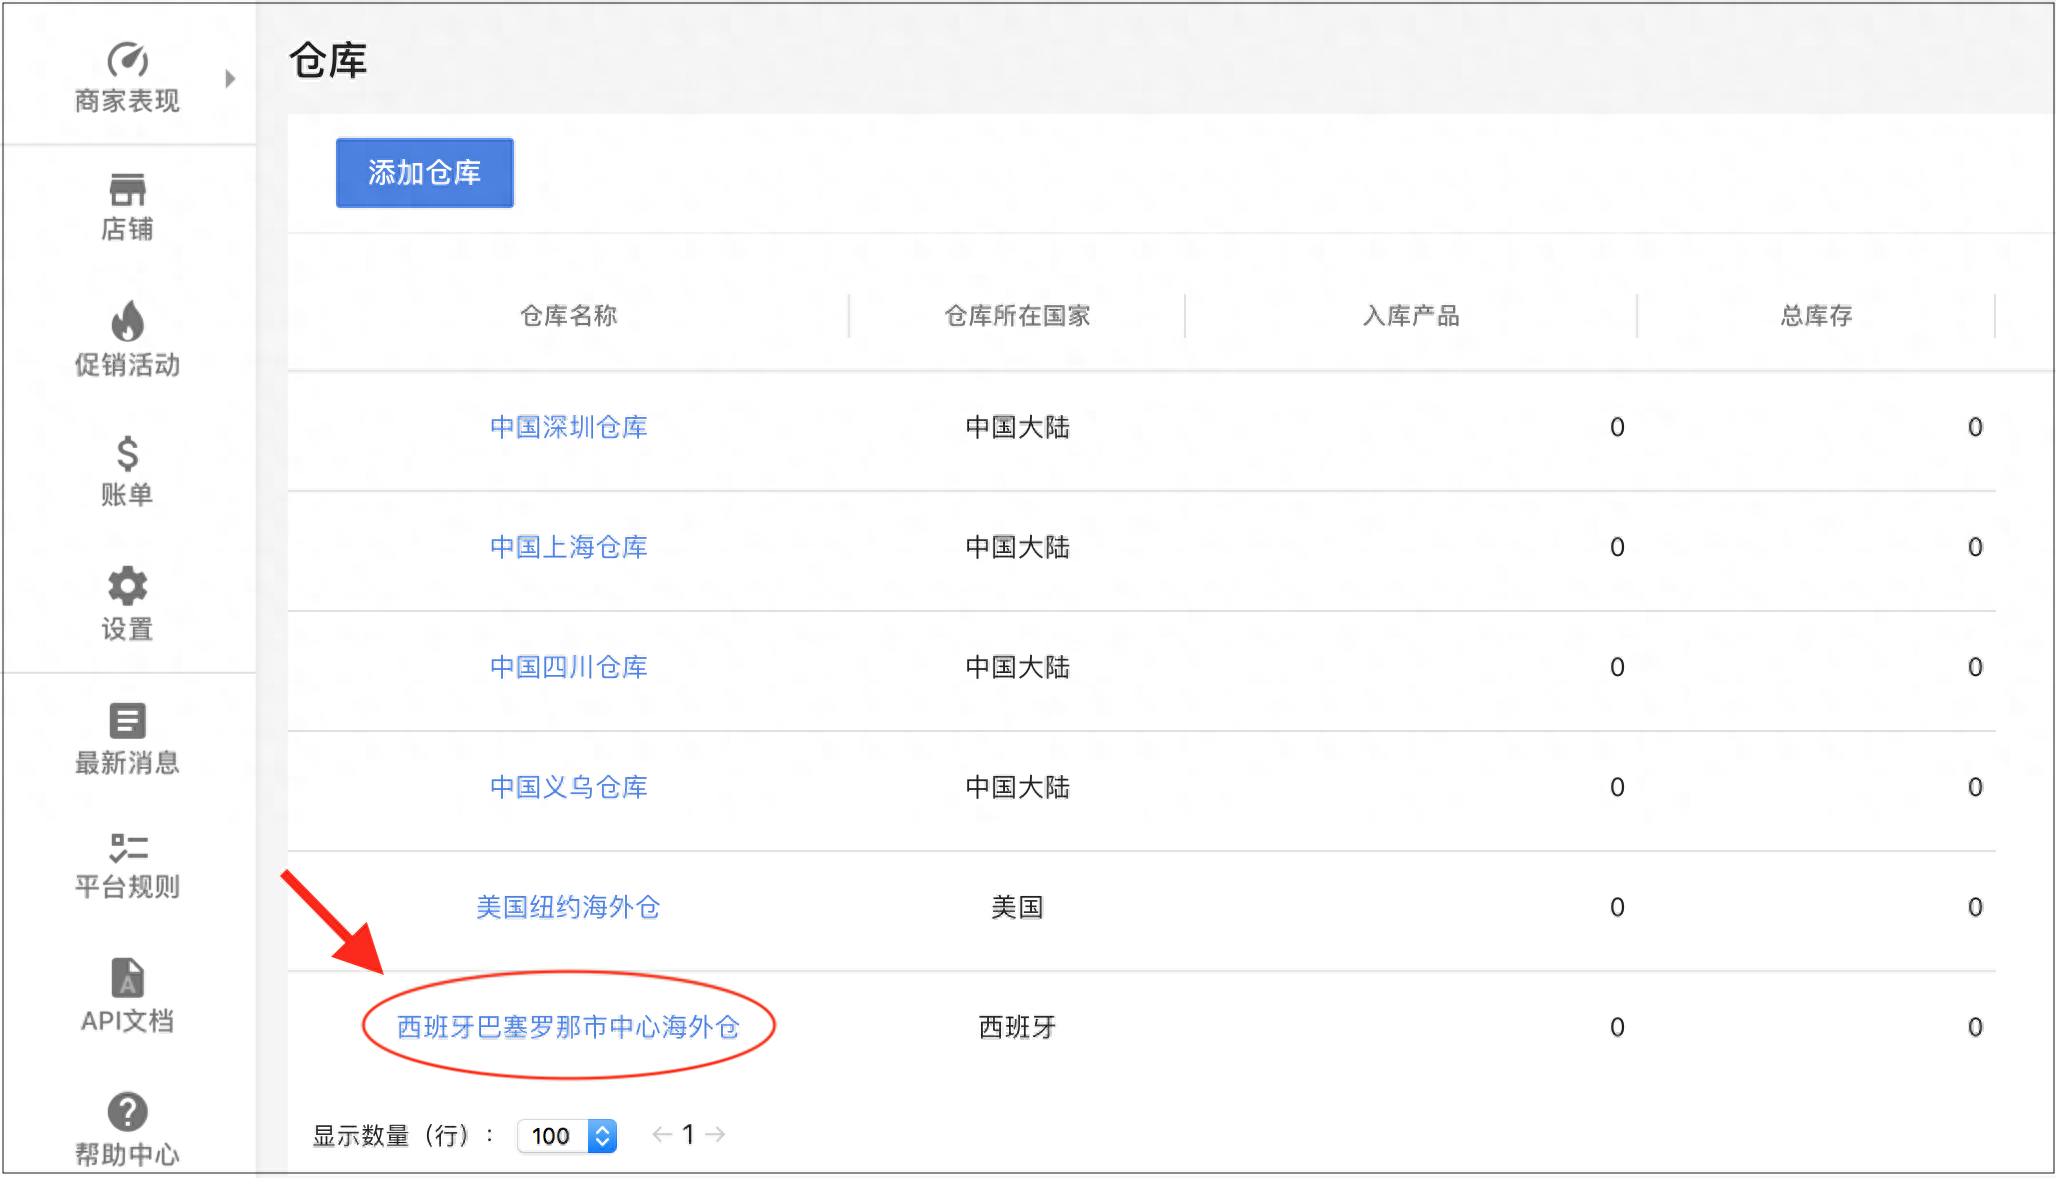Viewport: 2056px width, 1178px height.
Task: Select the 促销活动 menu label
Action: pyautogui.click(x=127, y=365)
